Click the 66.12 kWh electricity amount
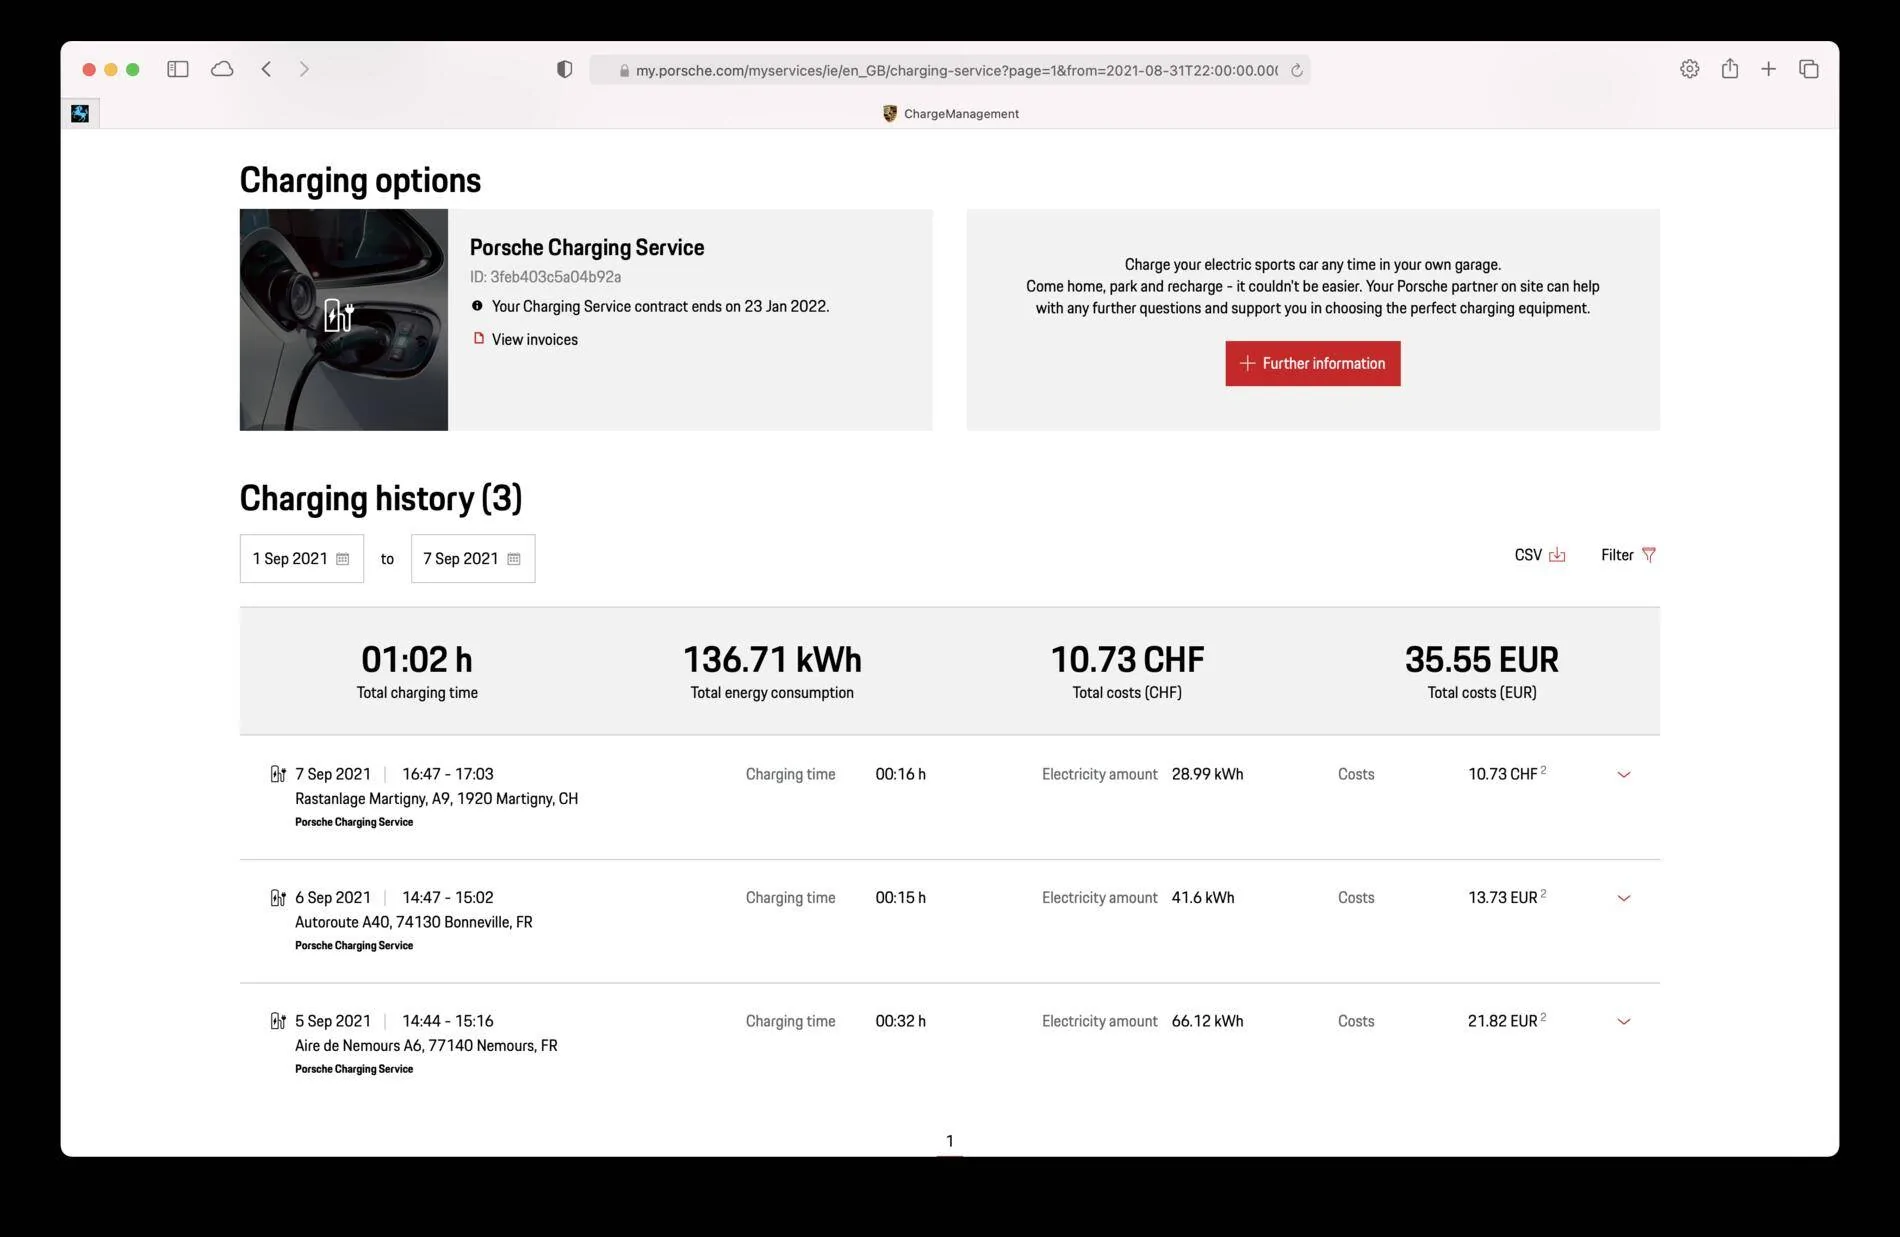 (1207, 1021)
